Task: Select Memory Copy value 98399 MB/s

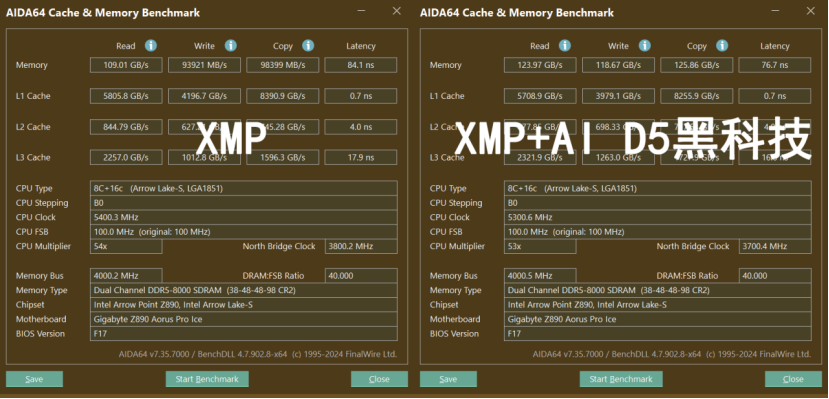Action: [282, 65]
